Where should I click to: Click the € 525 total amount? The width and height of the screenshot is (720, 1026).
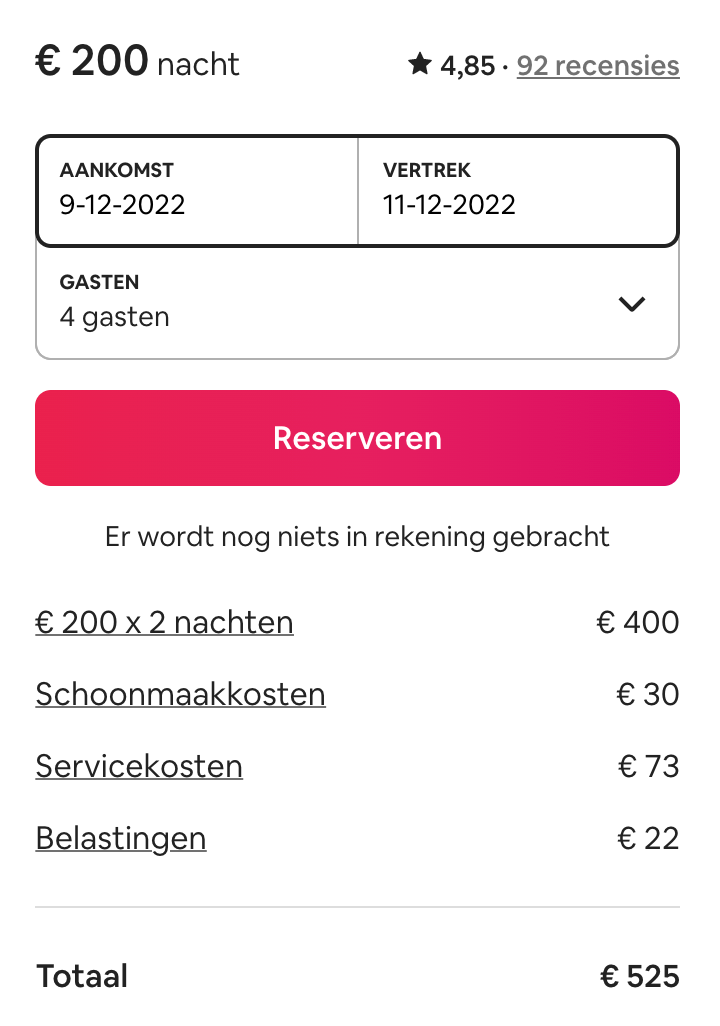click(640, 976)
